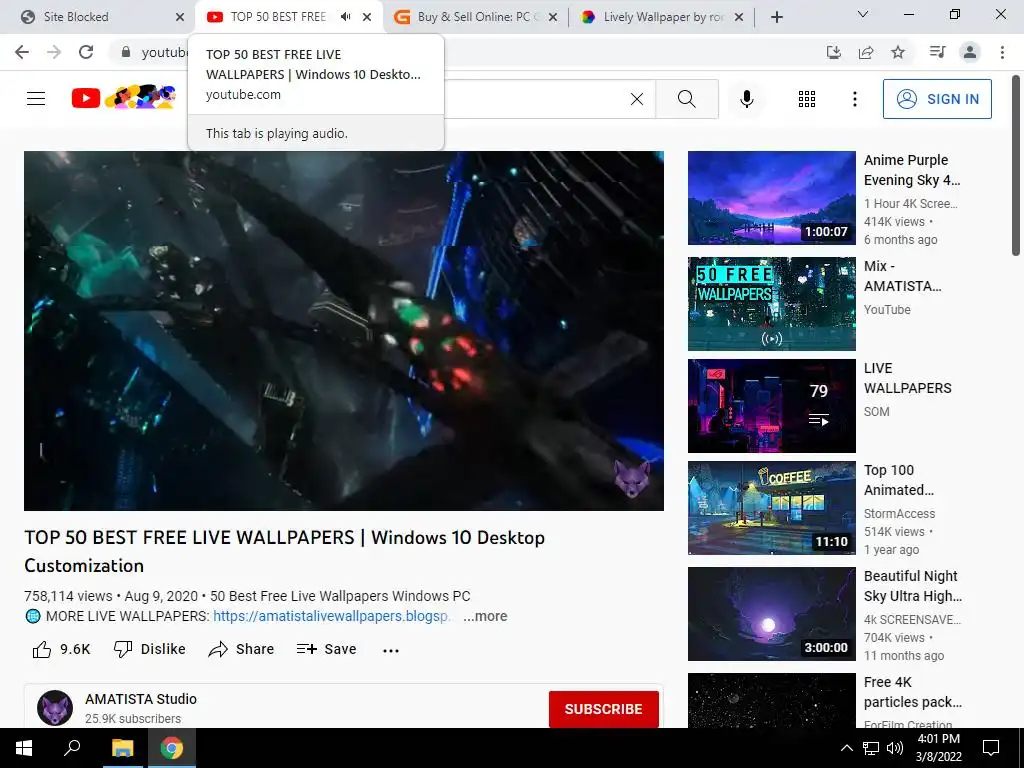Click the volume speaker icon in tray
The height and width of the screenshot is (768, 1024).
click(895, 748)
